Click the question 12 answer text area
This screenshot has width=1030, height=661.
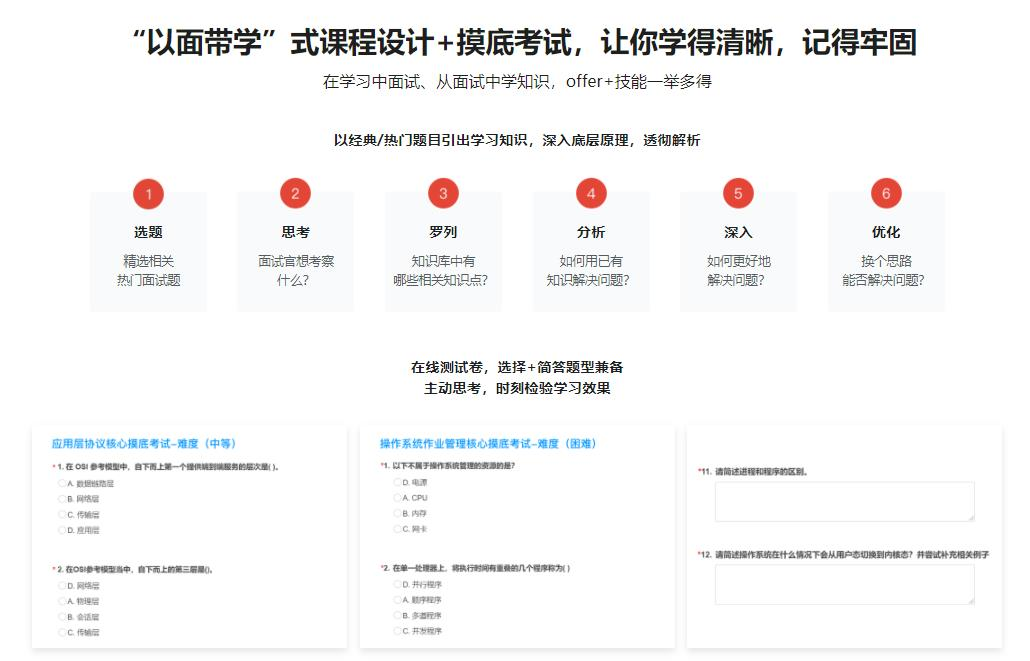click(844, 584)
